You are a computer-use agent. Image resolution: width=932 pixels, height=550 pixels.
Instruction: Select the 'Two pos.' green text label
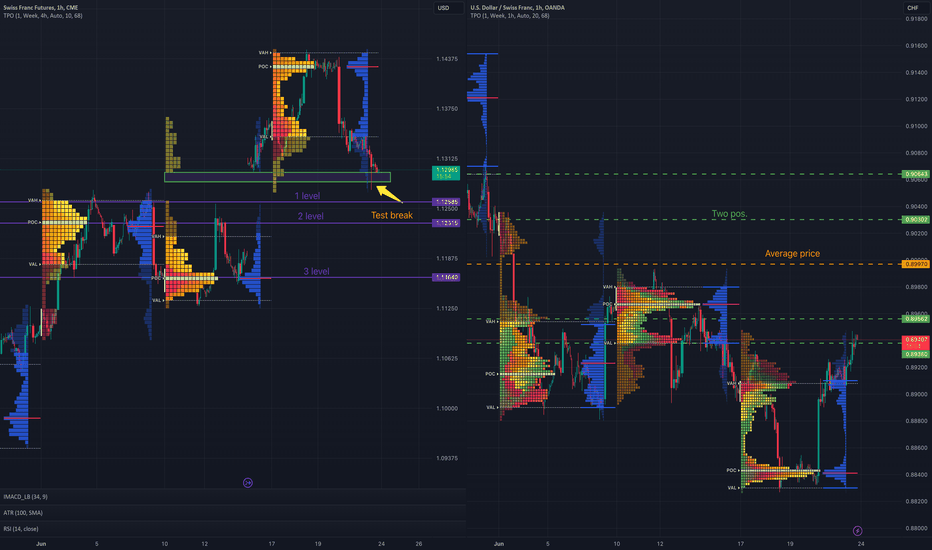[x=729, y=213]
